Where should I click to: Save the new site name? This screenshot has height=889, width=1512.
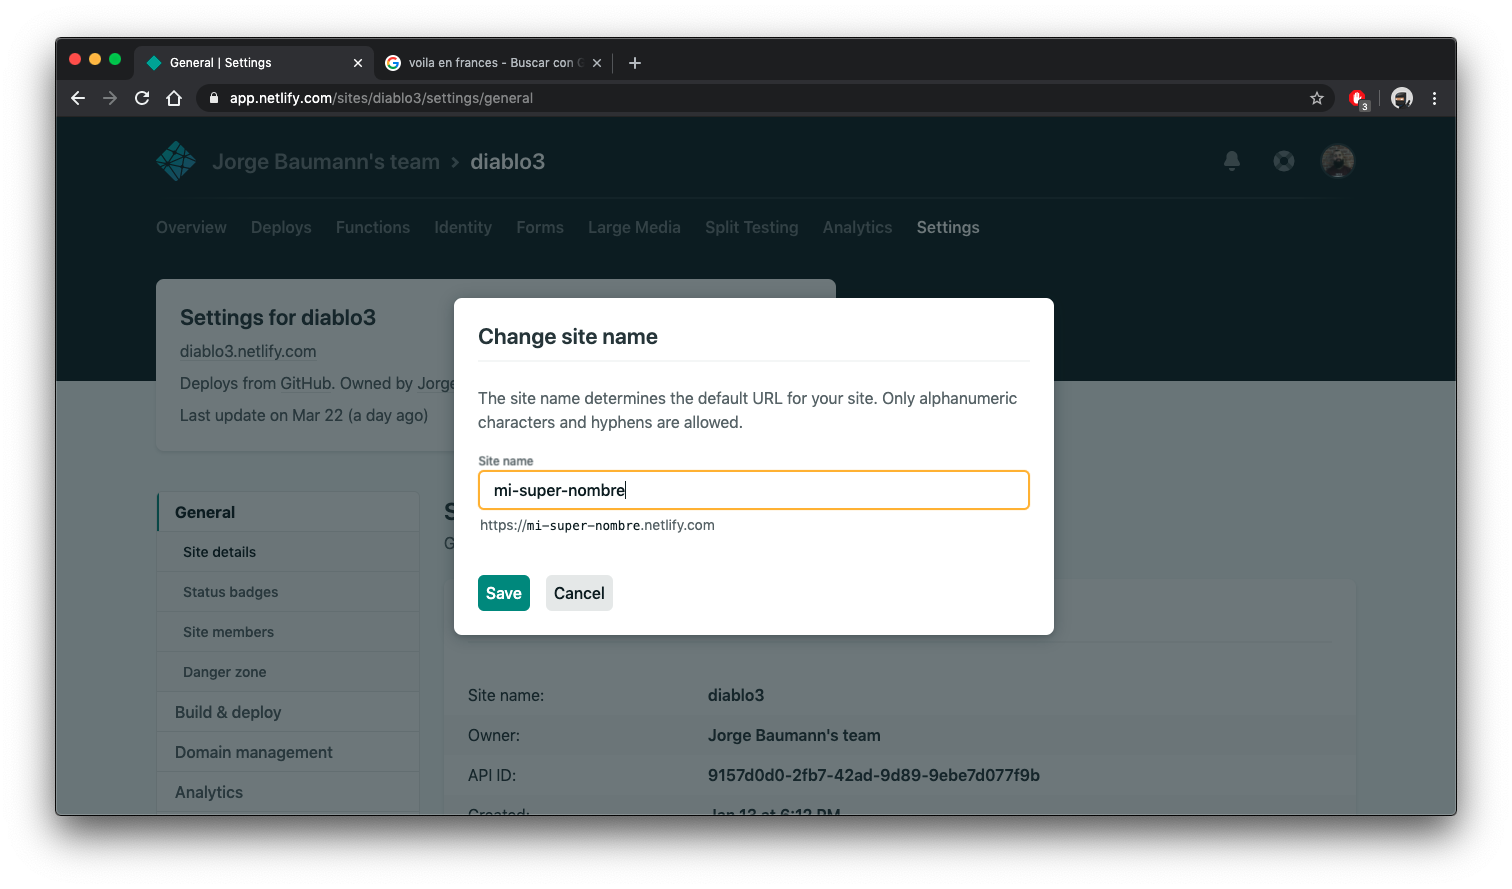504,593
